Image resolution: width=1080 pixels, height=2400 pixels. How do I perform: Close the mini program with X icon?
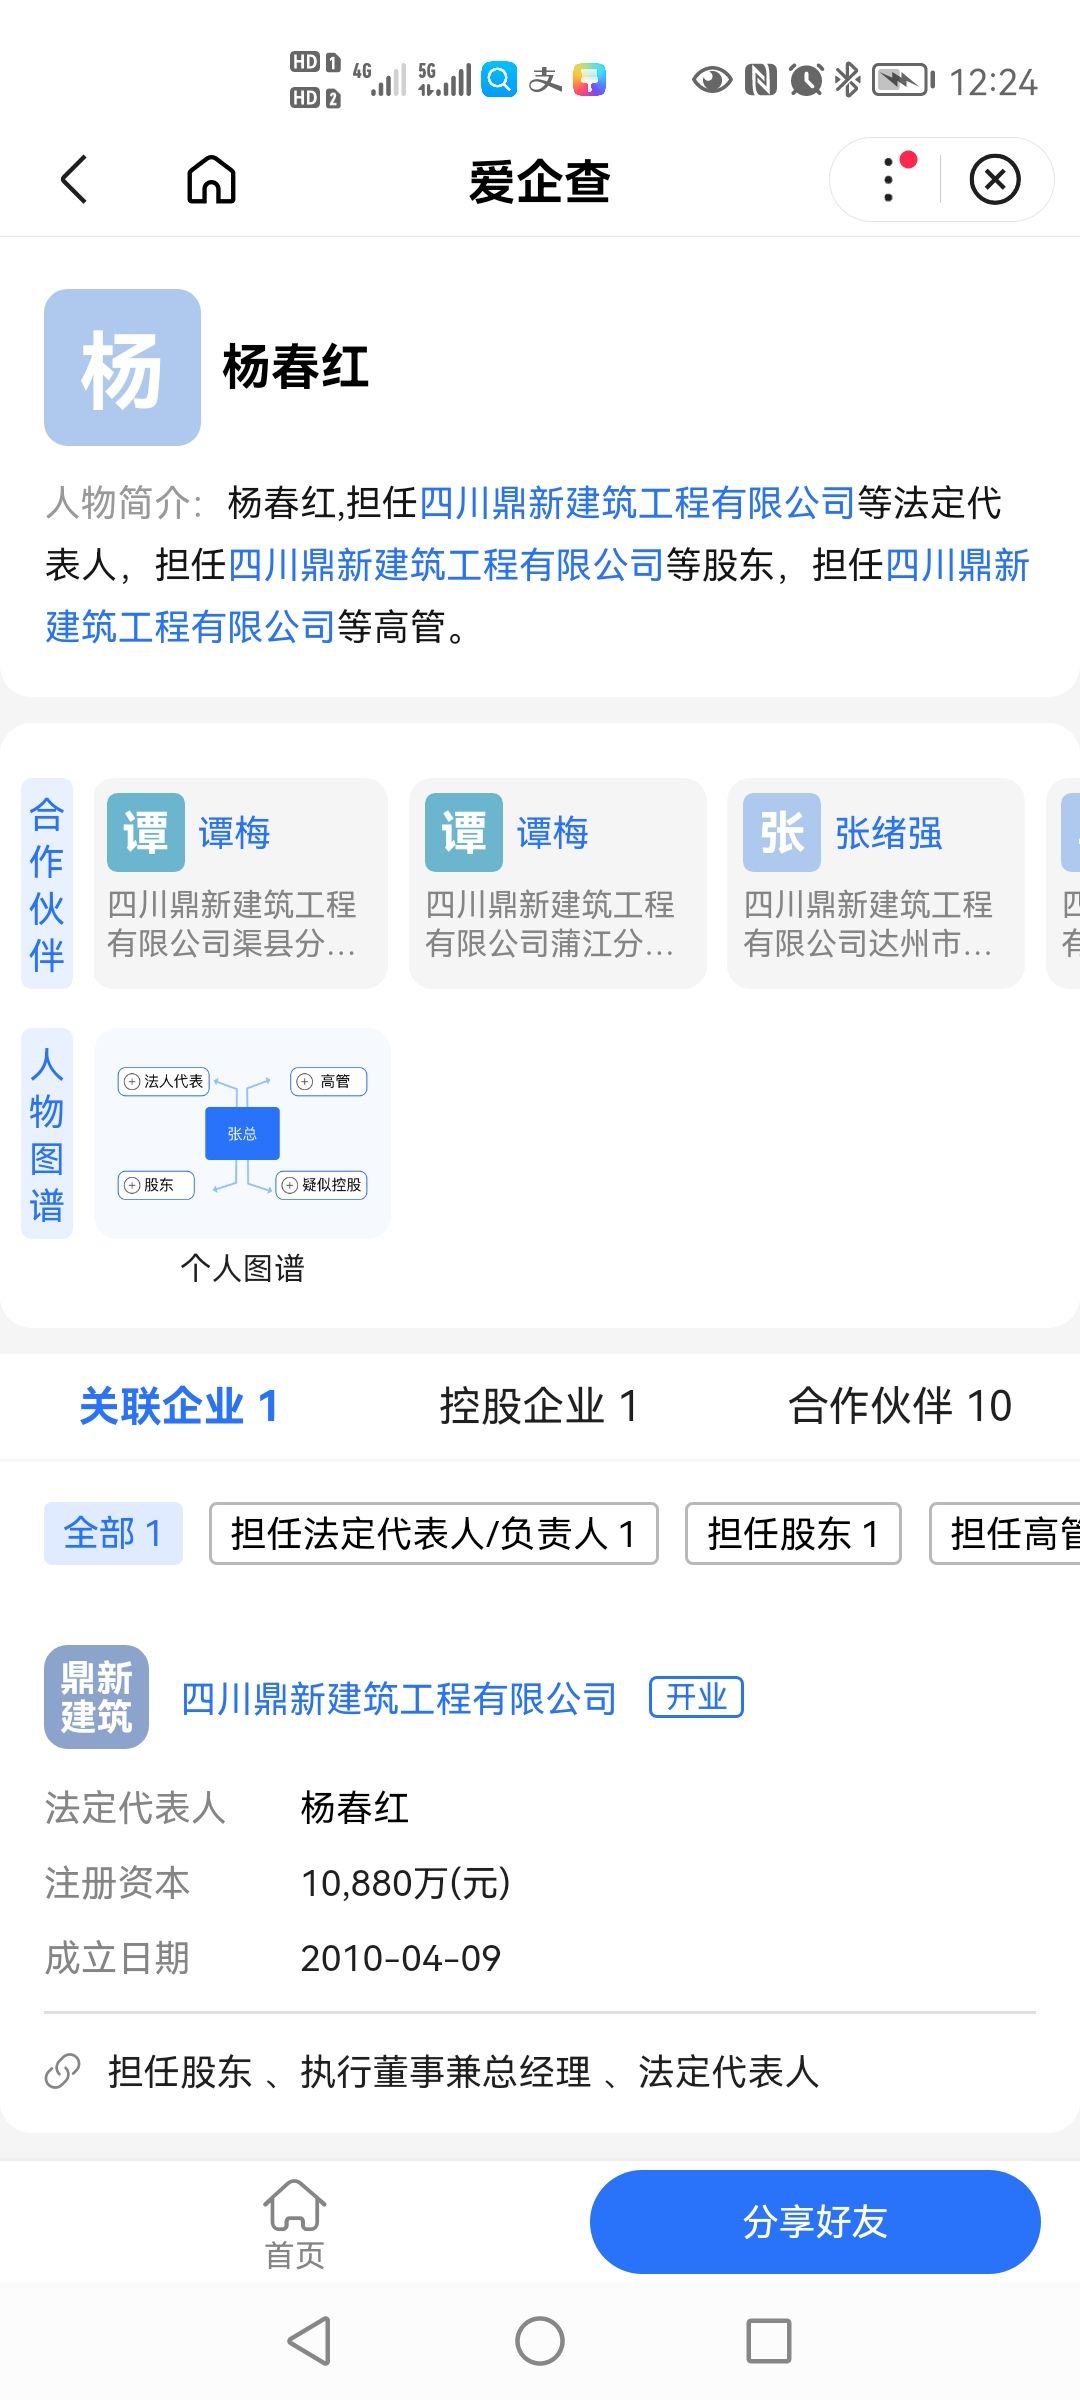(x=994, y=180)
